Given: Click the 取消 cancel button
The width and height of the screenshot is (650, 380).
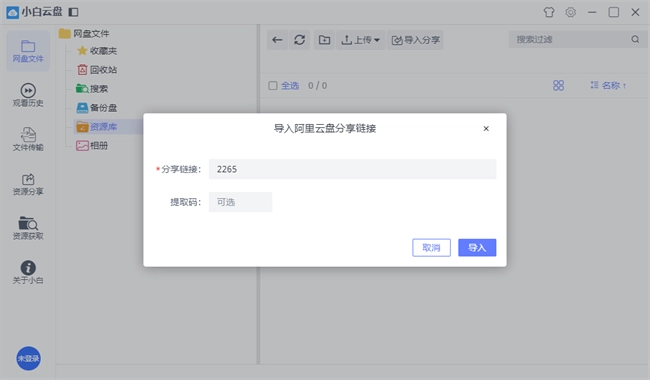Looking at the screenshot, I should coord(431,247).
